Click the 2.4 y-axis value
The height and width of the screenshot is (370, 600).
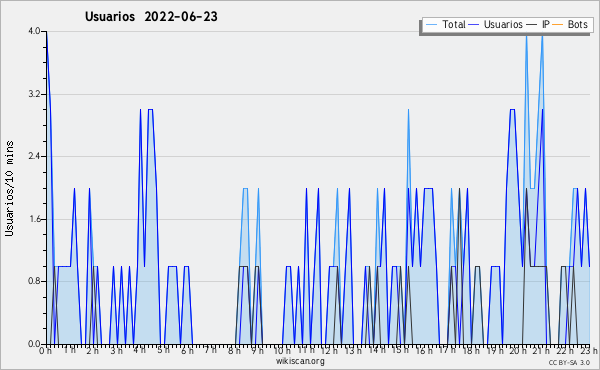coord(35,156)
